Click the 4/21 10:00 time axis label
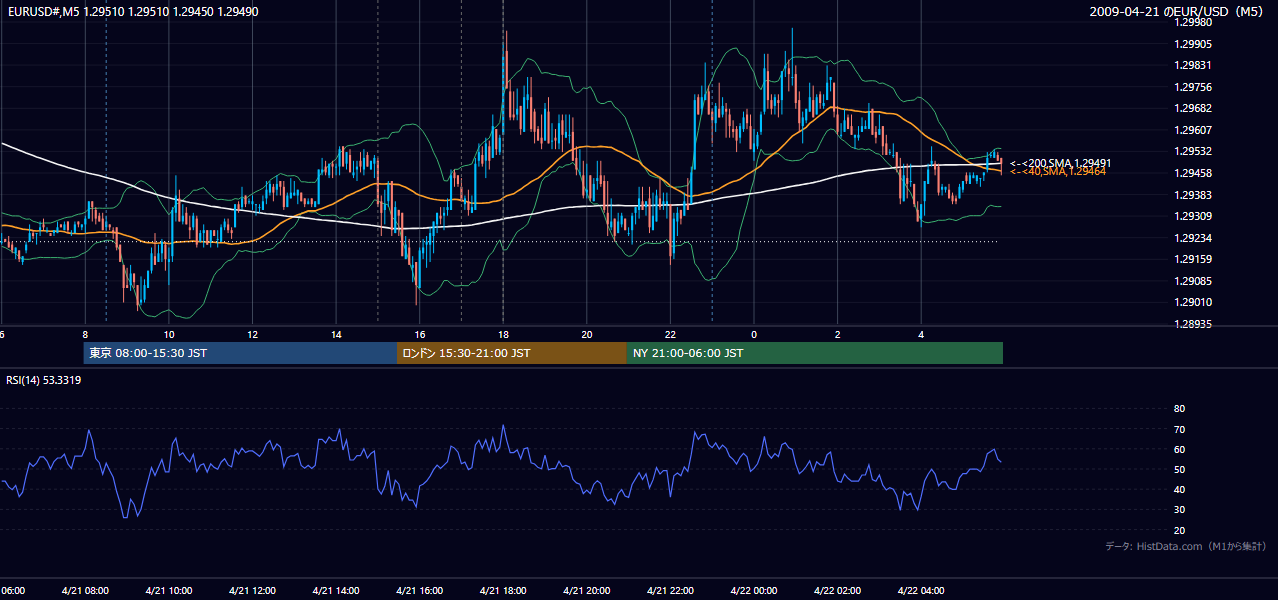 (x=167, y=591)
